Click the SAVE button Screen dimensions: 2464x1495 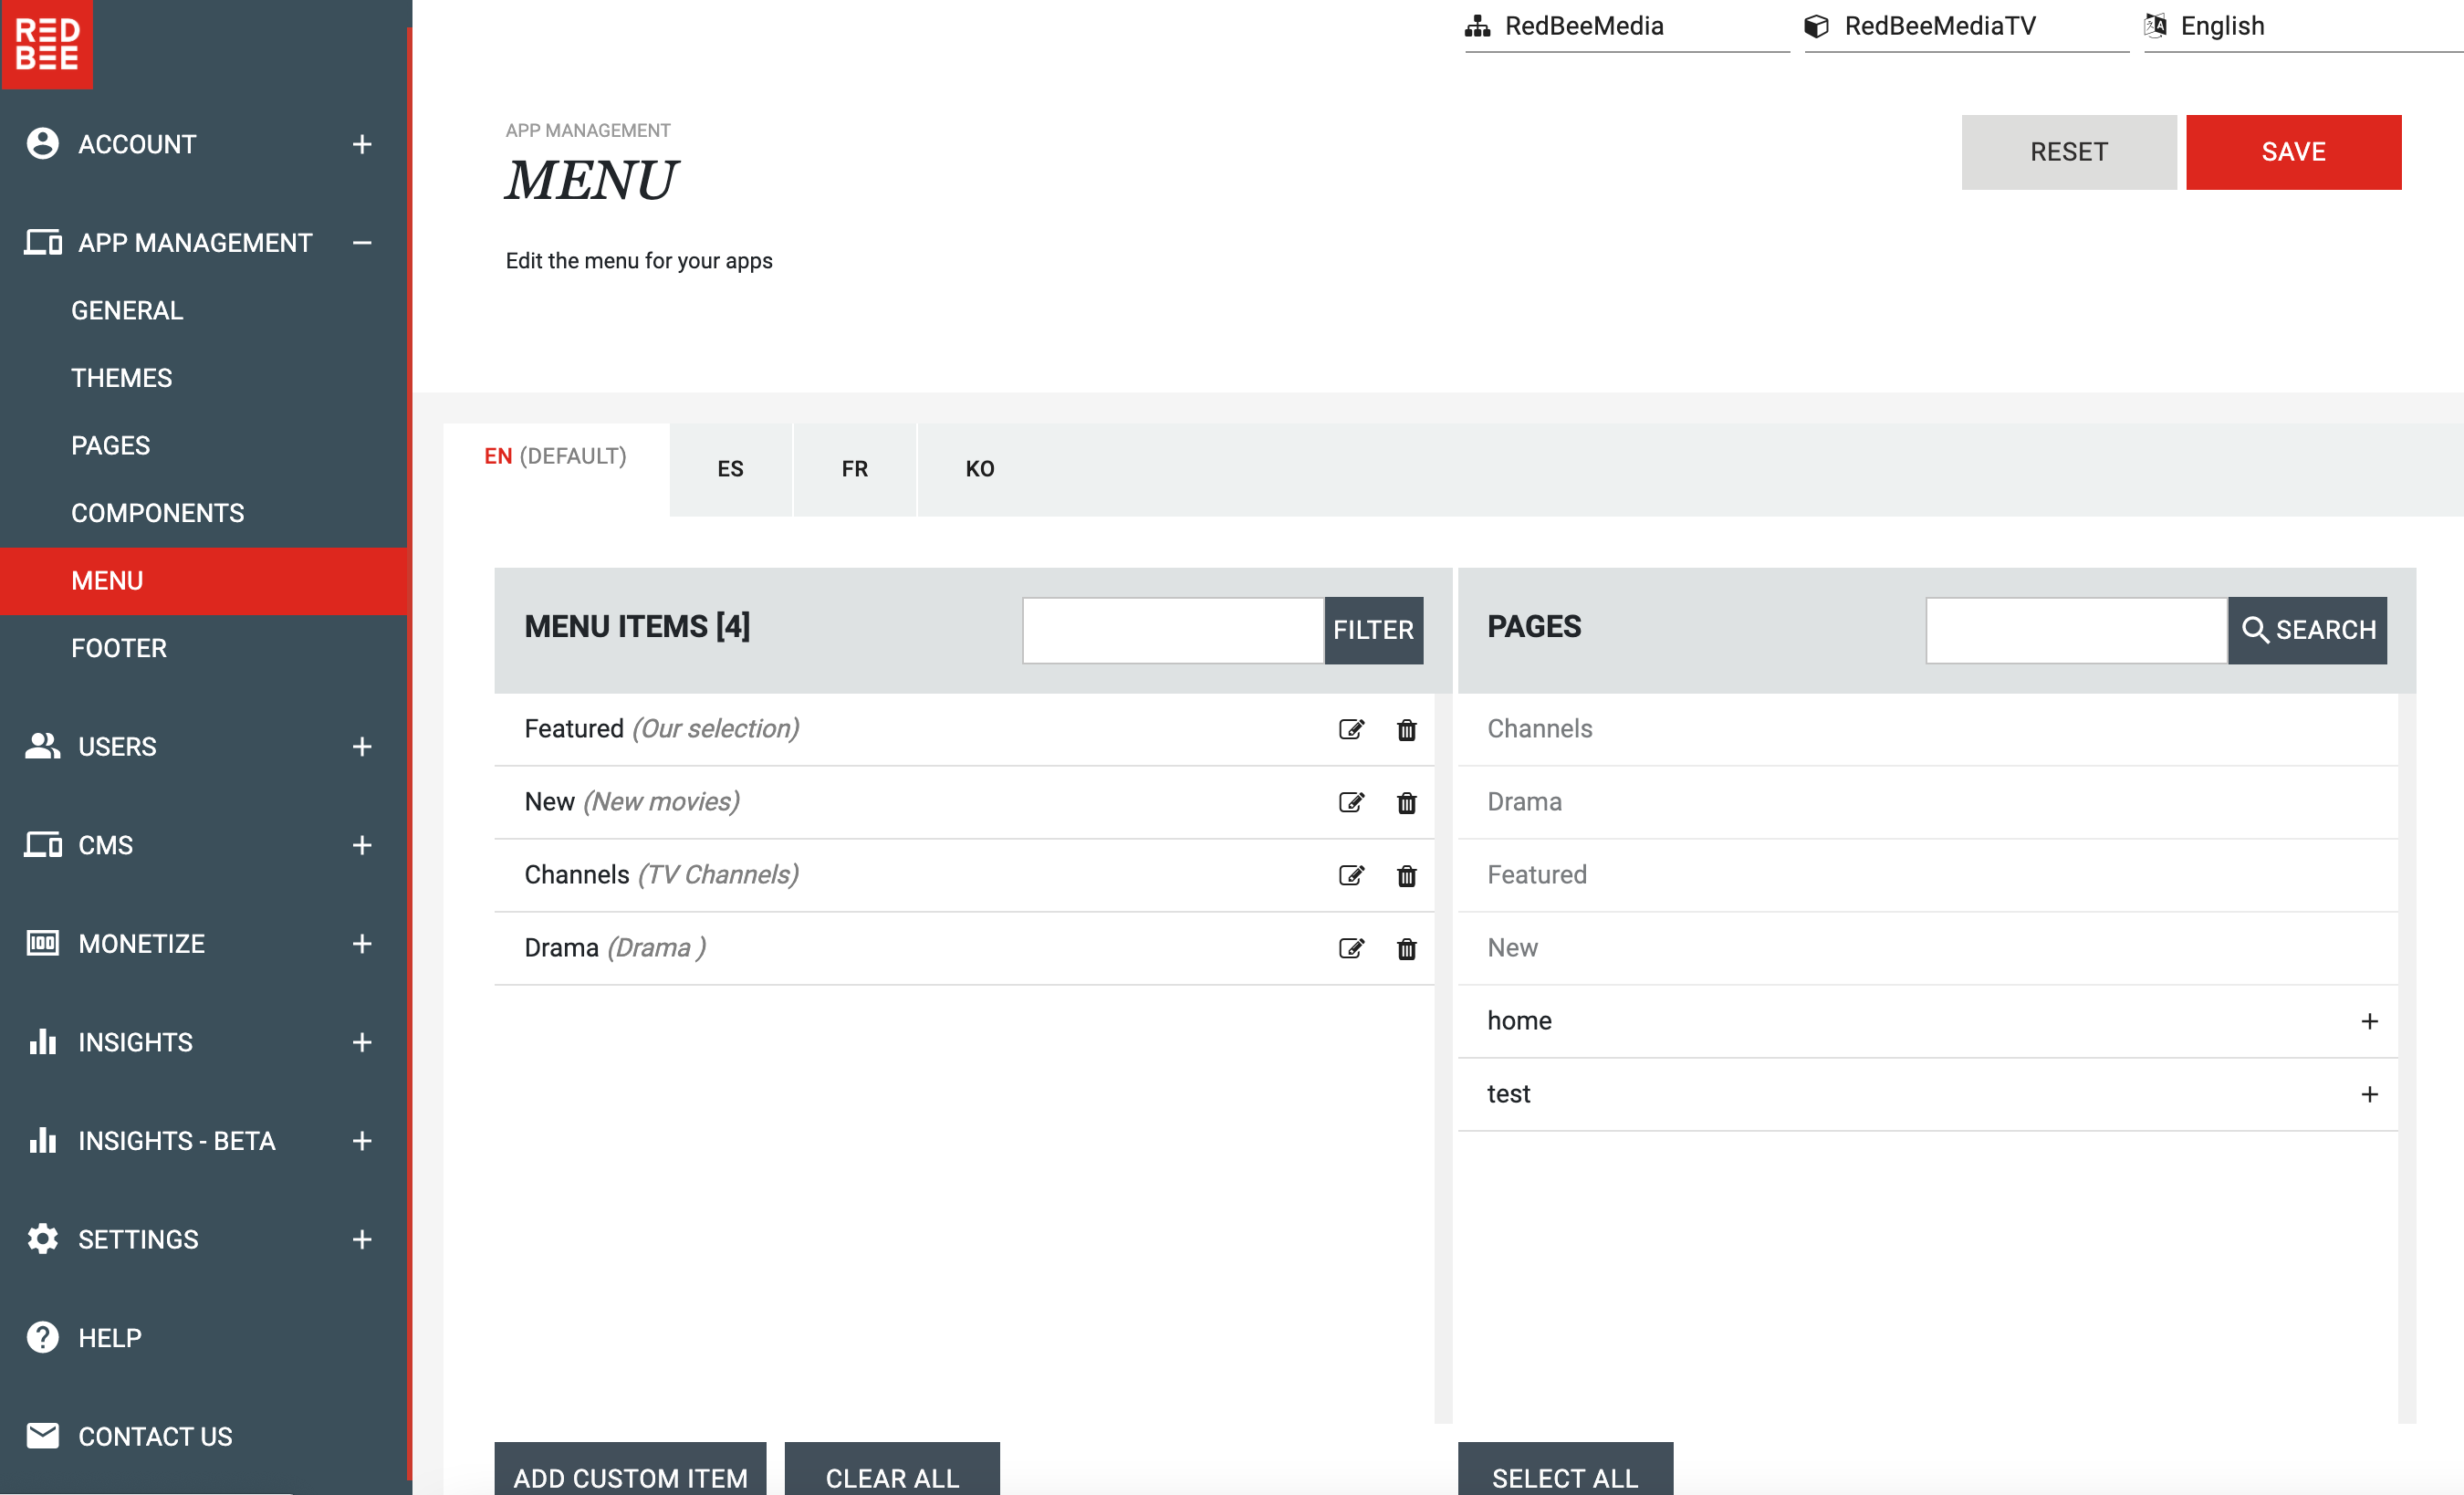(x=2293, y=152)
